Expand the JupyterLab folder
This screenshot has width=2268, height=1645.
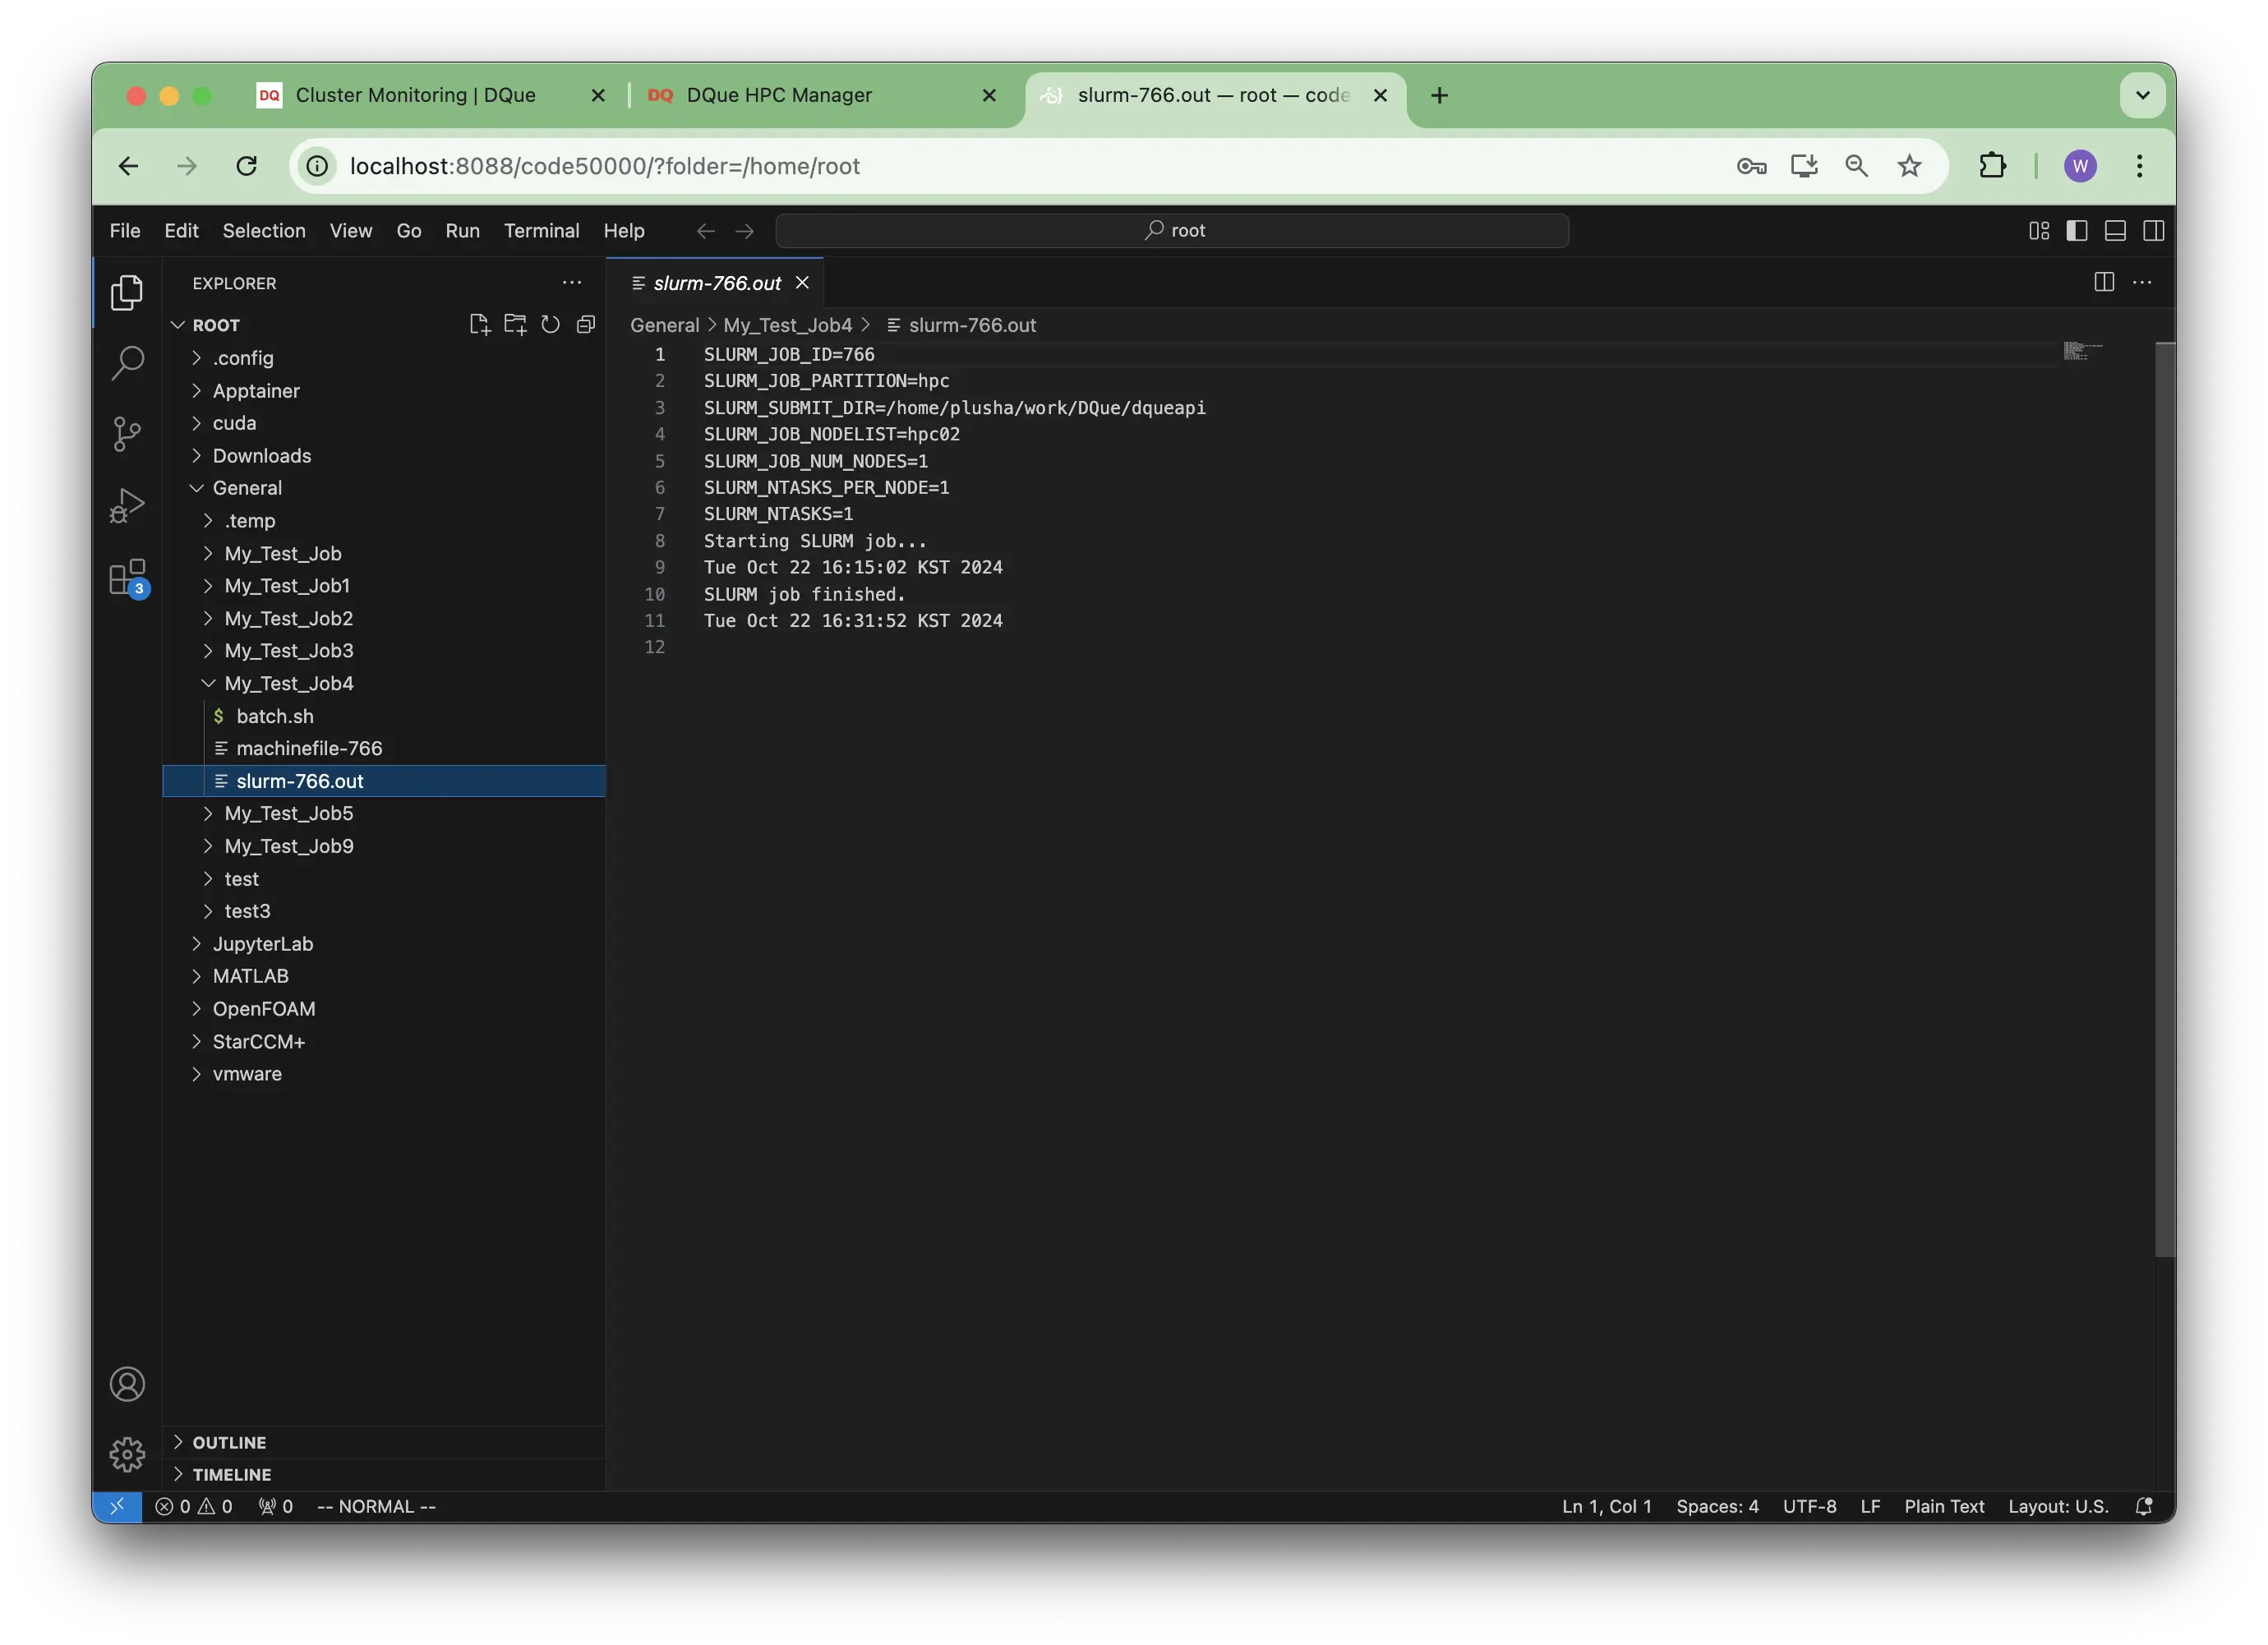pos(262,943)
